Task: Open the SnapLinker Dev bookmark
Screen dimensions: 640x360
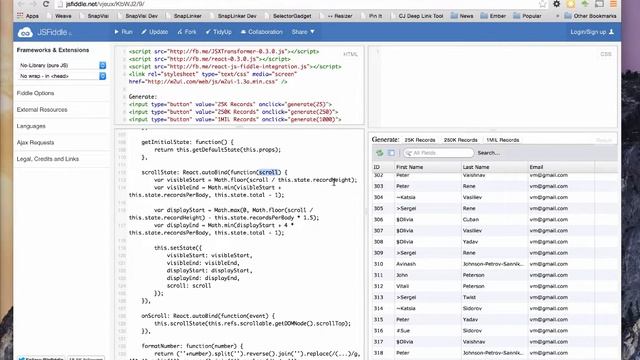Action: (233, 16)
